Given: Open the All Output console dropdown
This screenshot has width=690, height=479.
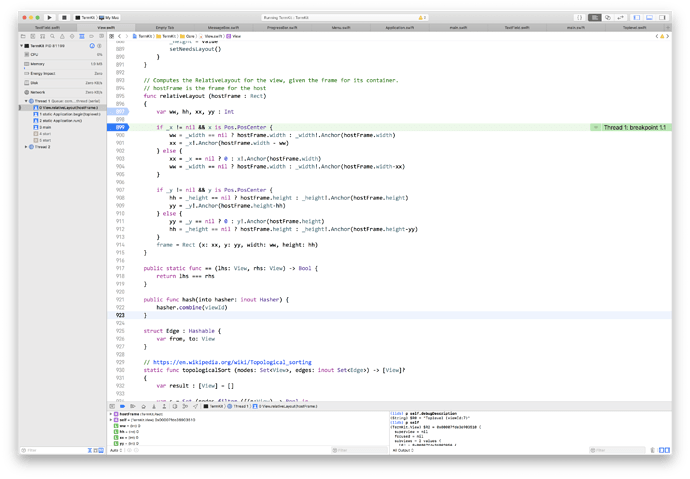Looking at the screenshot, I should coord(403,450).
